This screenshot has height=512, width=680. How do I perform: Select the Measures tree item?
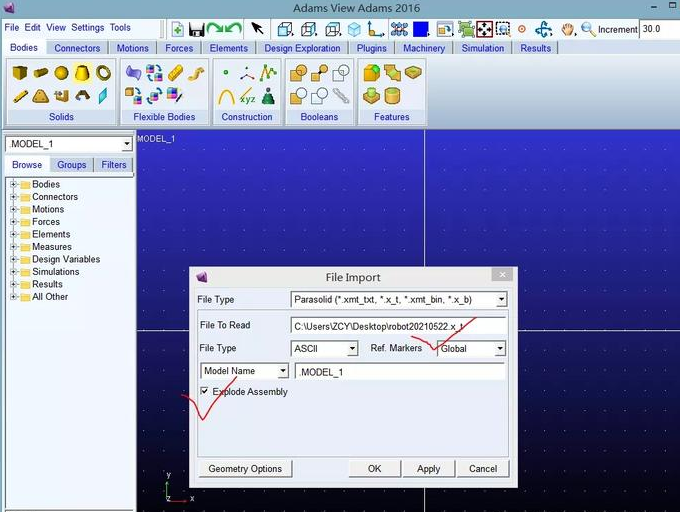tap(52, 247)
